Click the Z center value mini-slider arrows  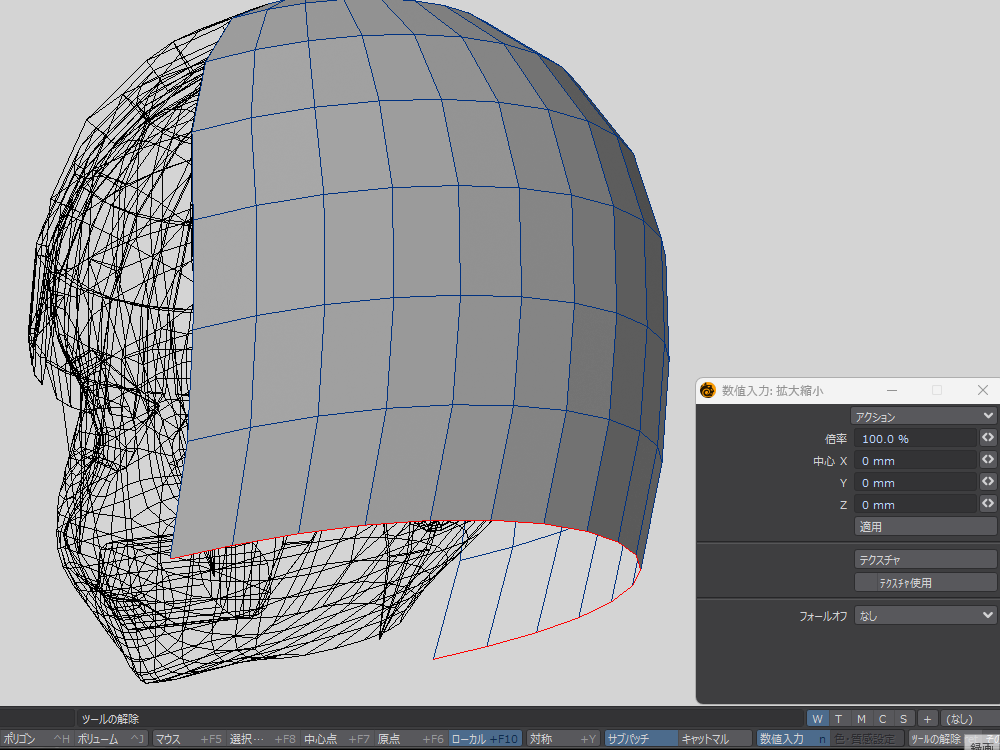(x=987, y=504)
